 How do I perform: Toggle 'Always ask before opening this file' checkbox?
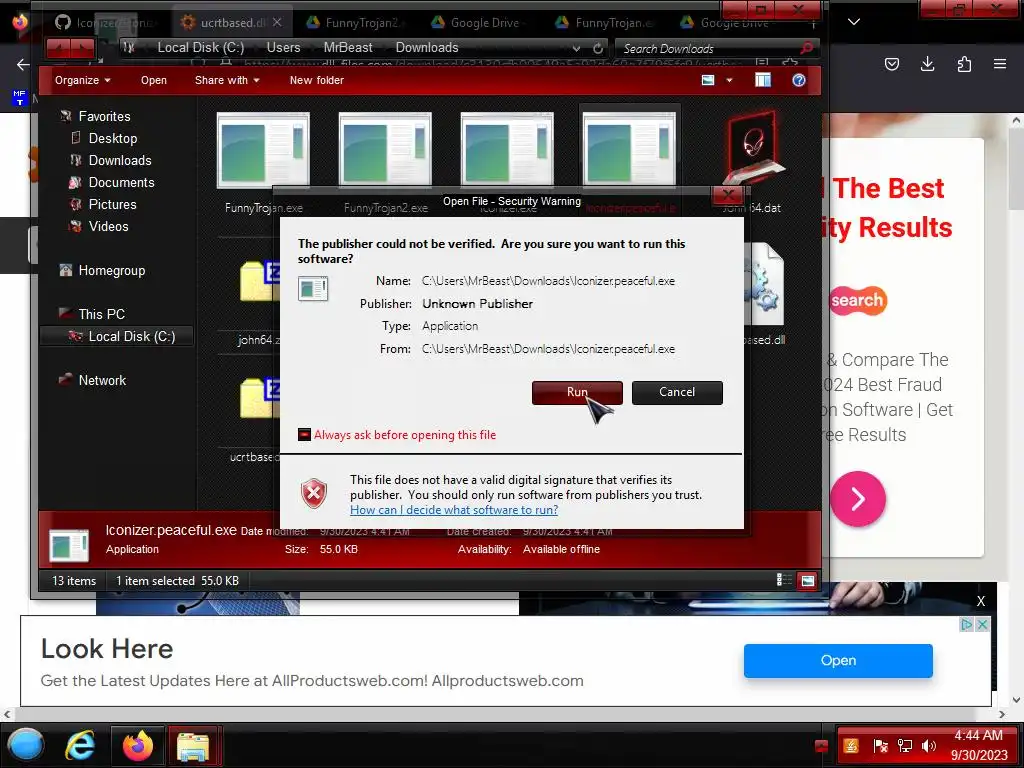click(304, 435)
